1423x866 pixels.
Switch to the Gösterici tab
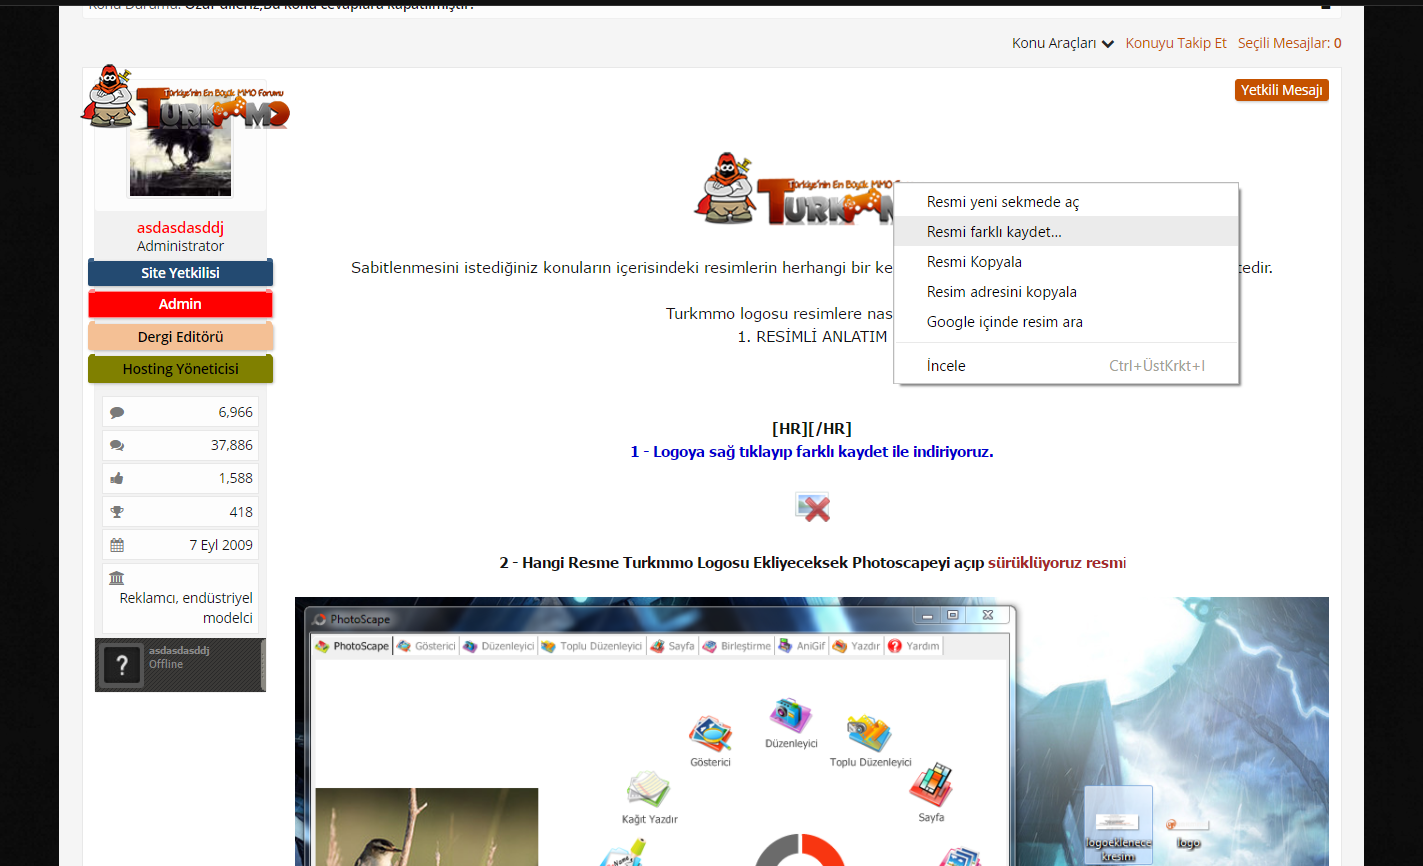[426, 646]
